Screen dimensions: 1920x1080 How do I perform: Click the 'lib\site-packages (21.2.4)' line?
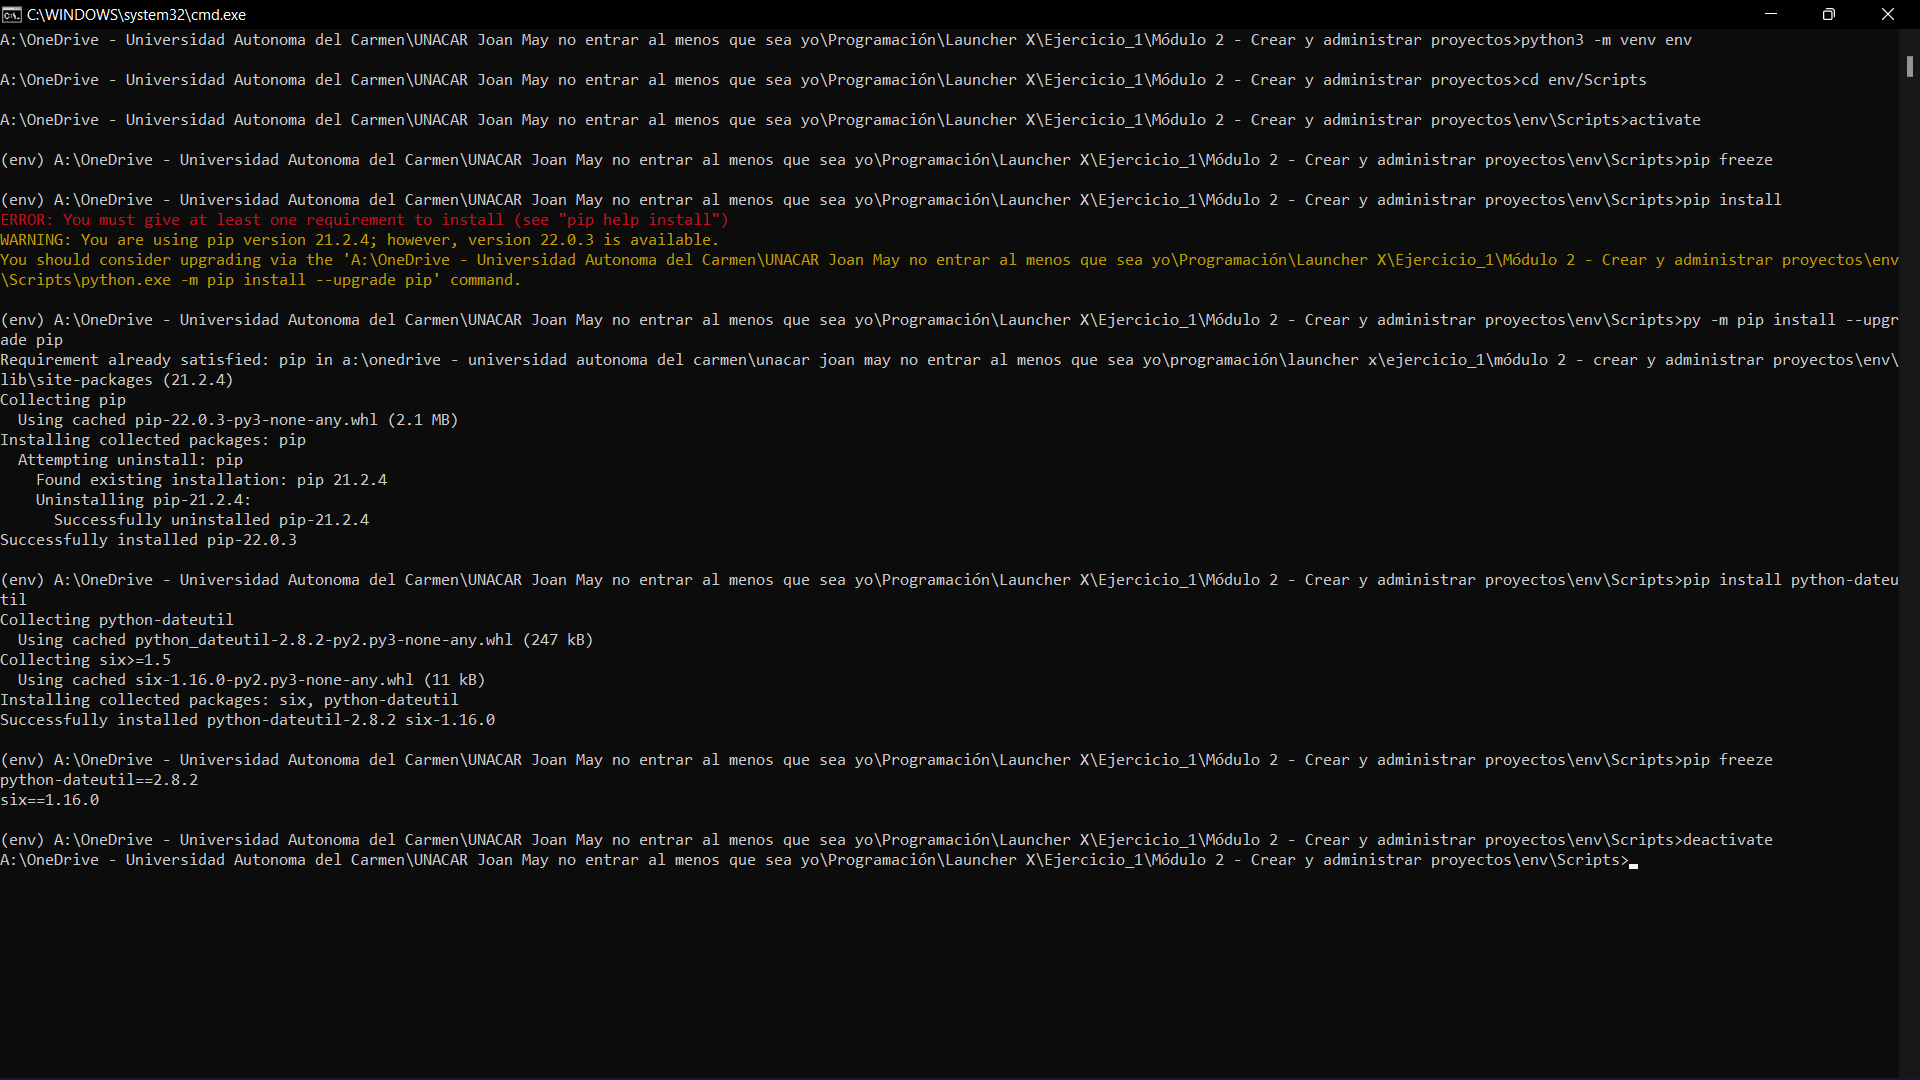[117, 380]
